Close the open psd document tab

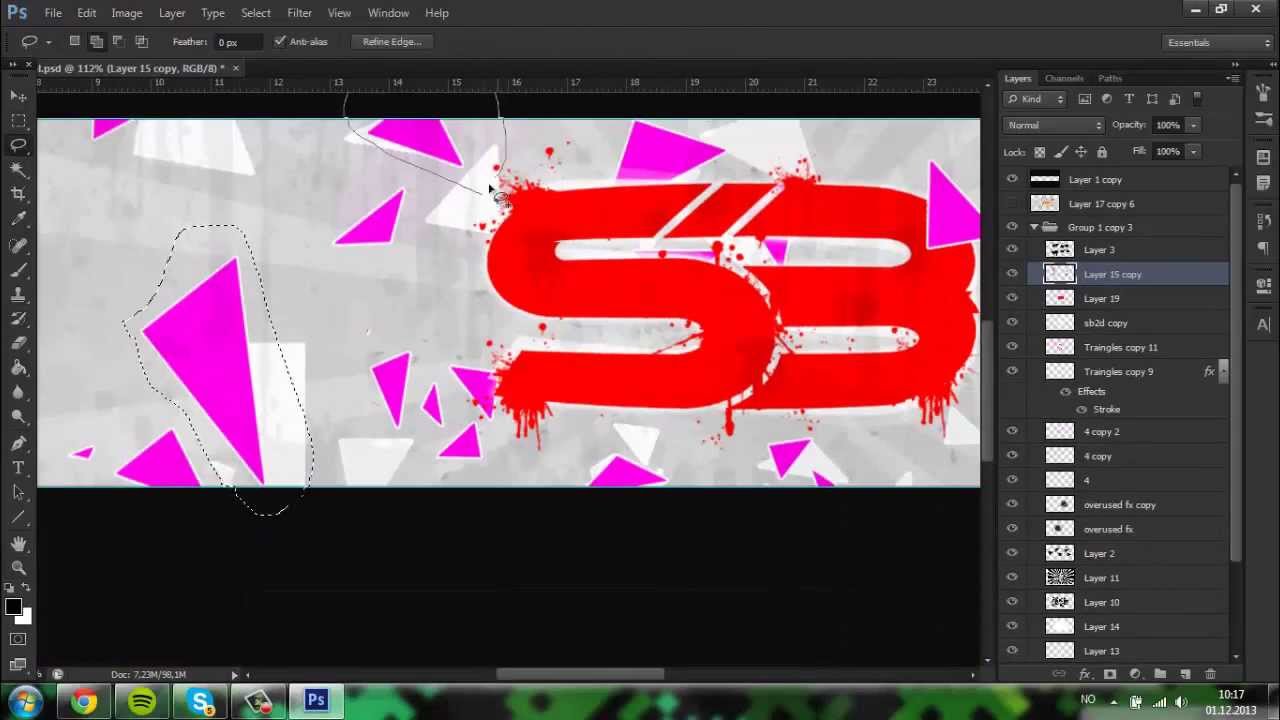point(236,68)
